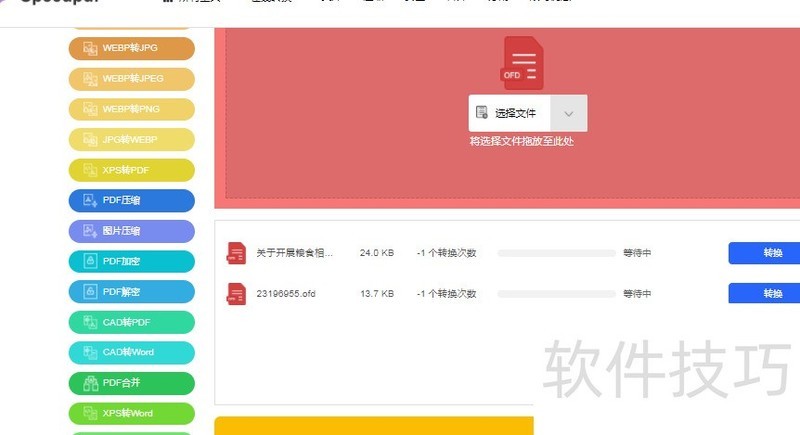This screenshot has height=435, width=800.
Task: Click the PDF合并 merge icon
Action: click(91, 383)
